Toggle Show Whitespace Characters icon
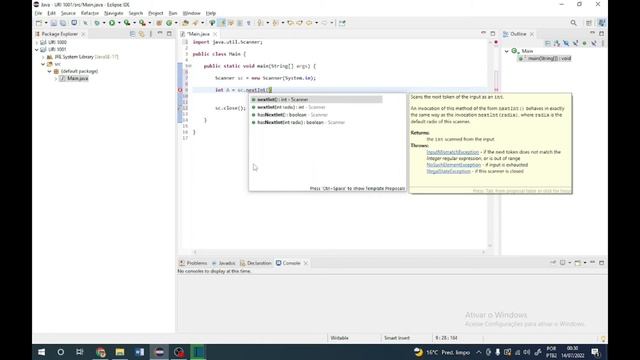The image size is (640, 360). click(x=249, y=23)
